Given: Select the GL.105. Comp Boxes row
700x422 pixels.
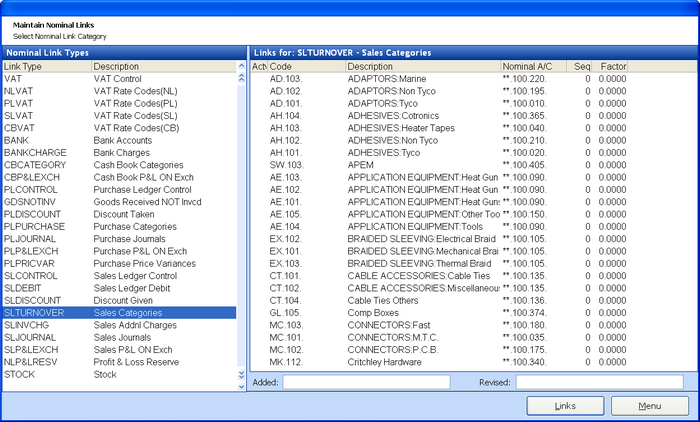Looking at the screenshot, I should [440, 312].
